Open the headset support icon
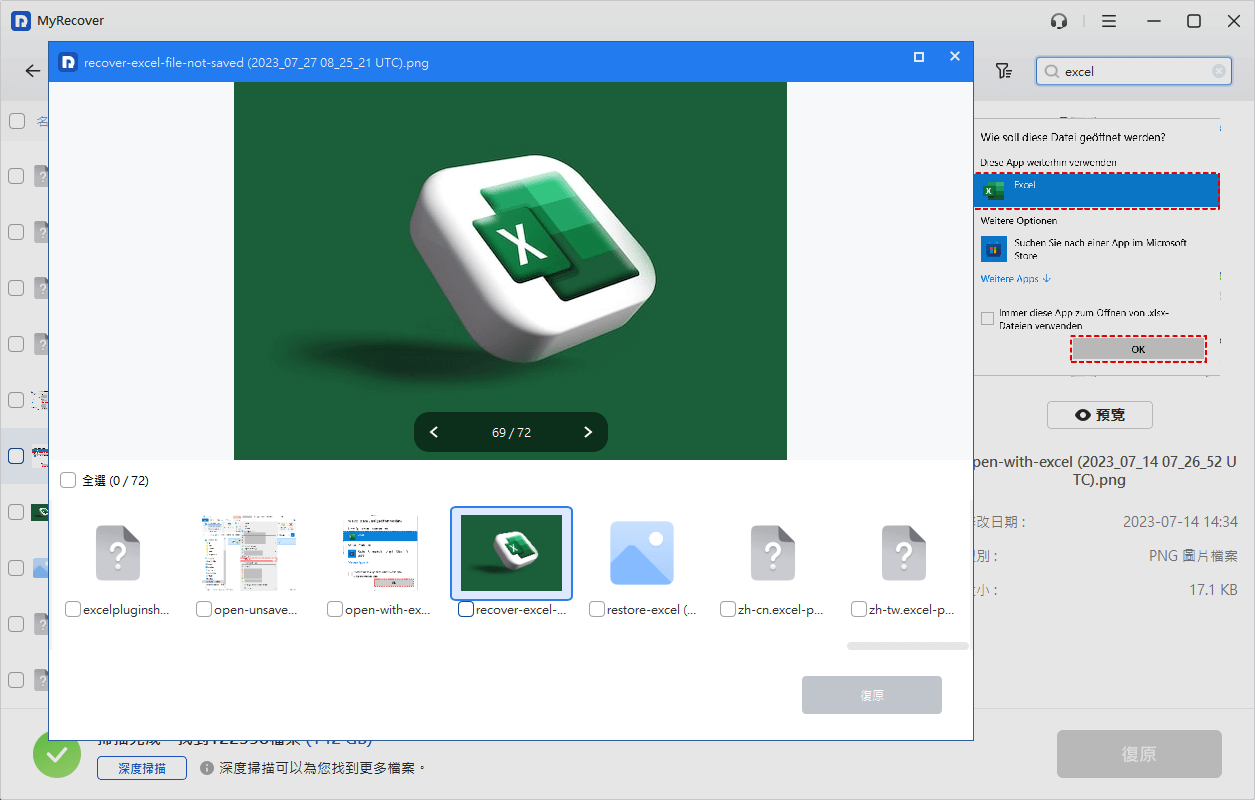Viewport: 1255px width, 800px height. coord(1059,21)
